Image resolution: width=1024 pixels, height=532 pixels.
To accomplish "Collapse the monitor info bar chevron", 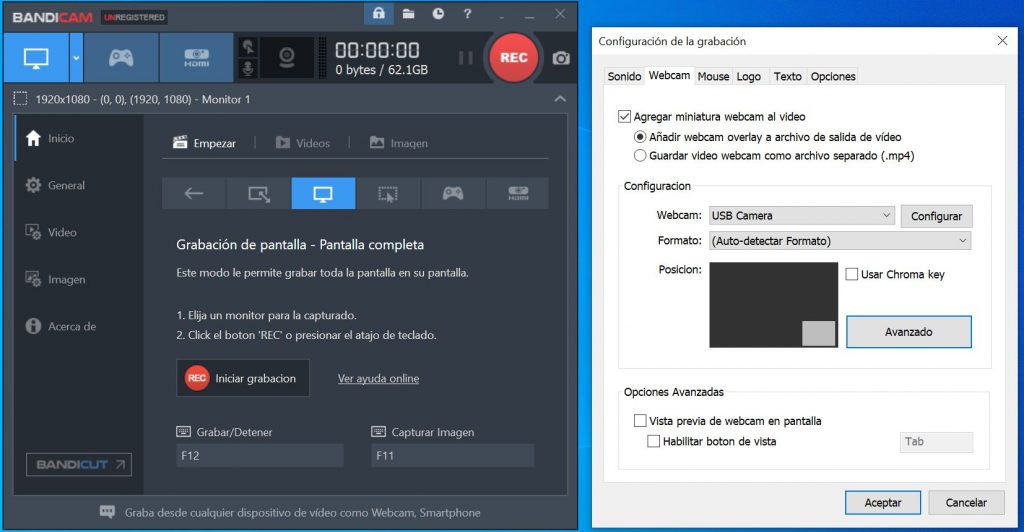I will [x=560, y=99].
